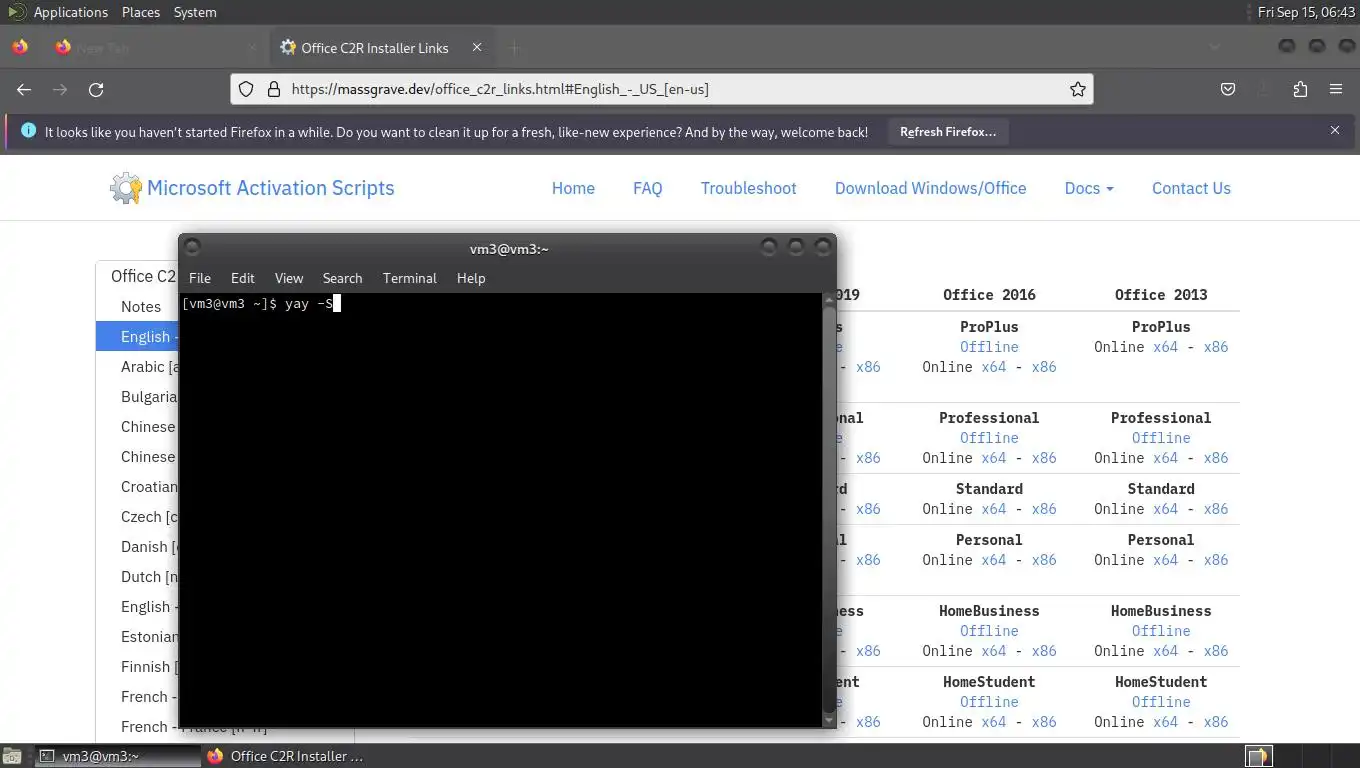This screenshot has height=768, width=1360.
Task: Click Office 2016 Professional Offline link
Action: tap(989, 438)
